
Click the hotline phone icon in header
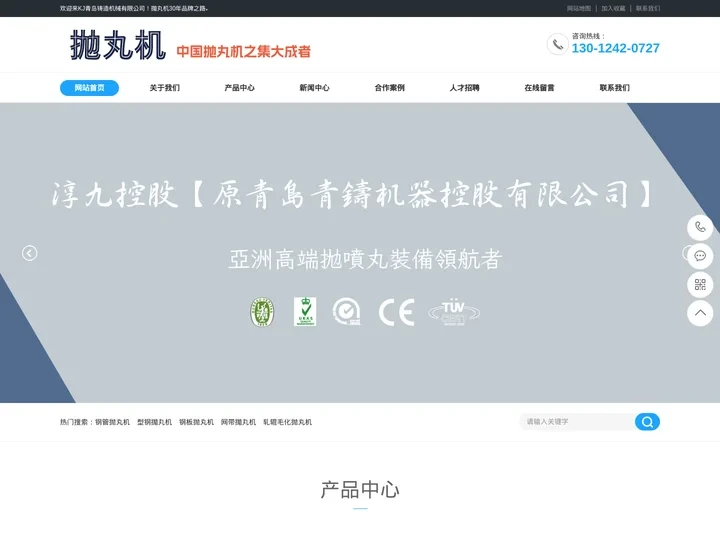557,45
